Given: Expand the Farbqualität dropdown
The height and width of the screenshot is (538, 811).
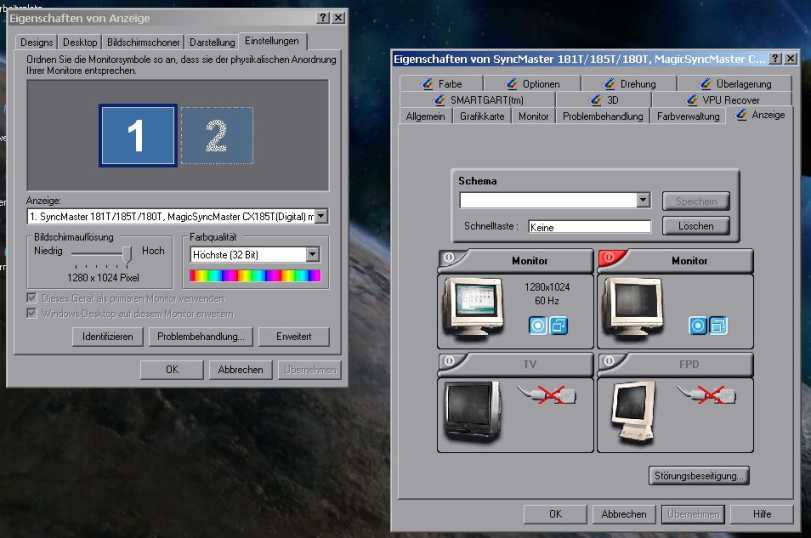Looking at the screenshot, I should pos(312,255).
